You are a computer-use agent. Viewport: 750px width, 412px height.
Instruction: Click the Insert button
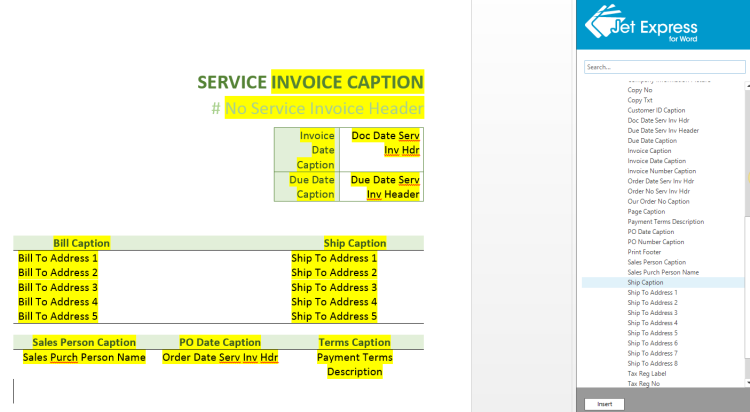tap(605, 404)
